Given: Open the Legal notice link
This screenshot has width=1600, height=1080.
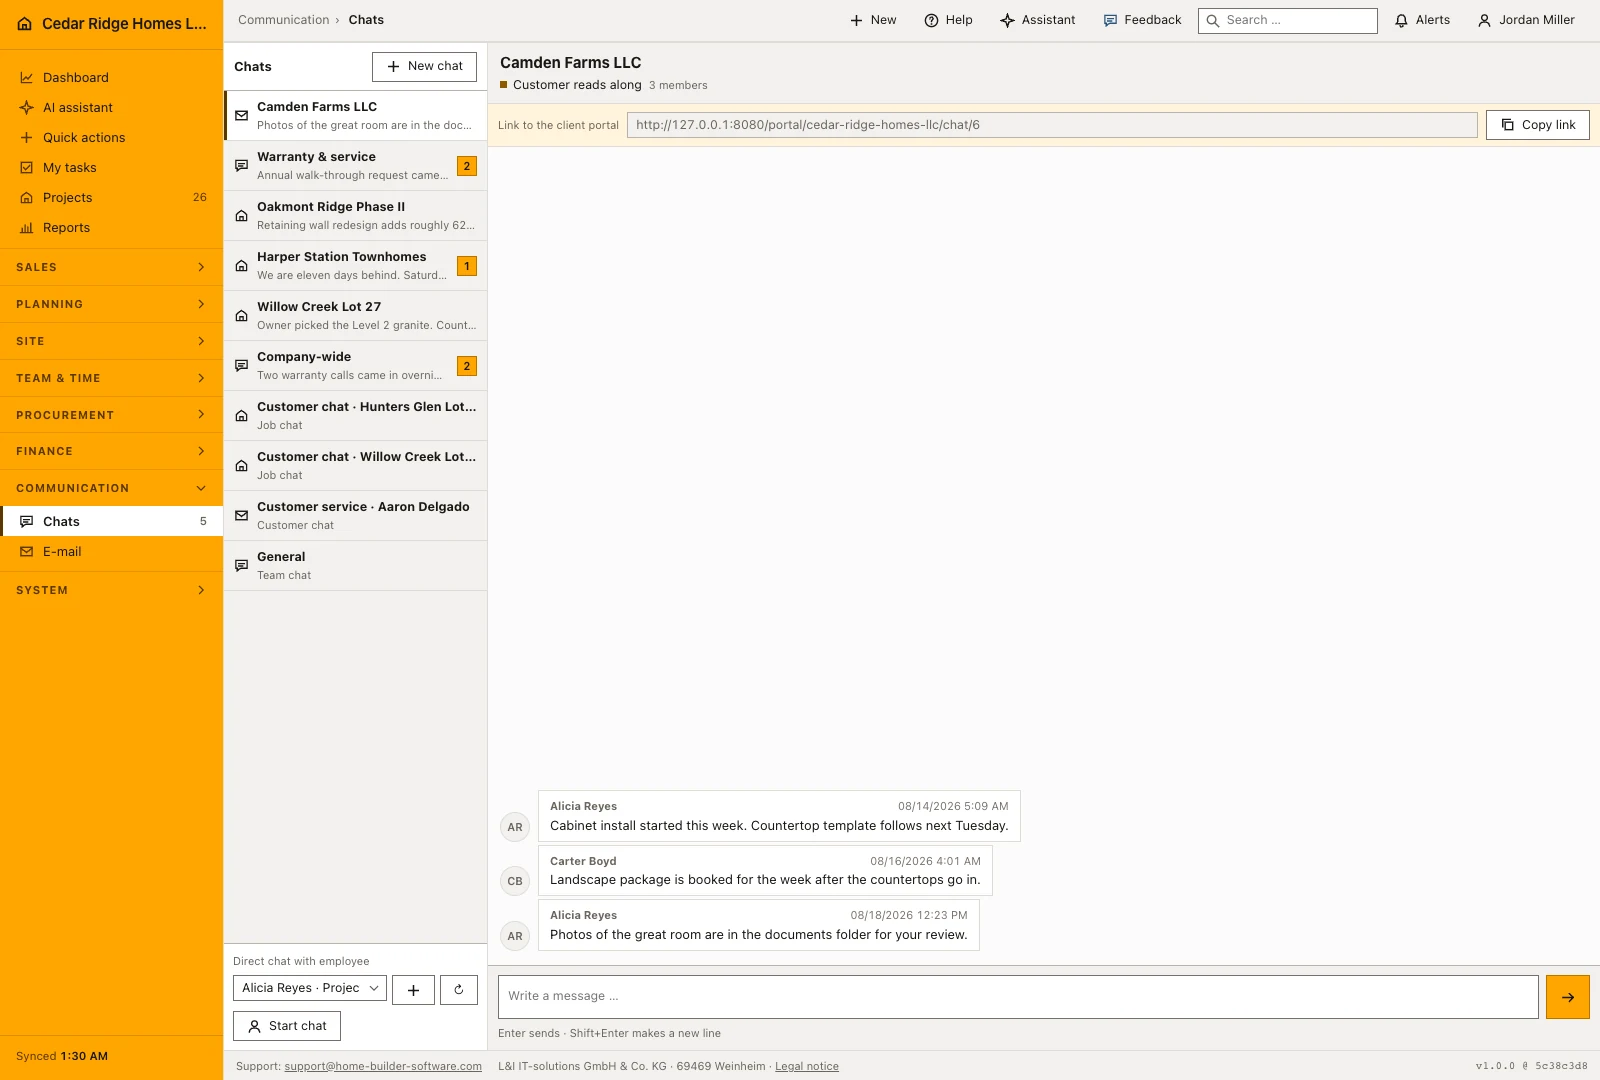Looking at the screenshot, I should [807, 1066].
